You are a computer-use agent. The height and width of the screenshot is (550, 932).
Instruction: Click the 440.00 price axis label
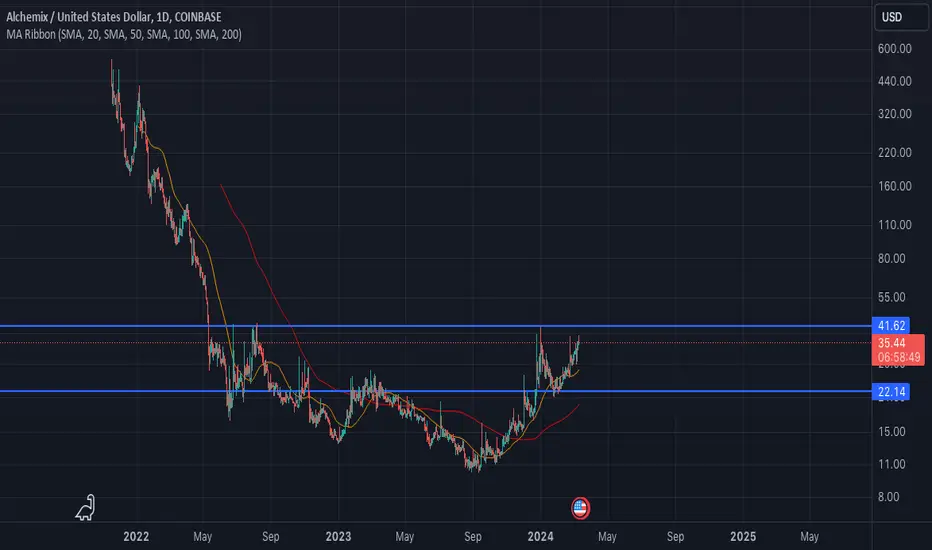(895, 81)
